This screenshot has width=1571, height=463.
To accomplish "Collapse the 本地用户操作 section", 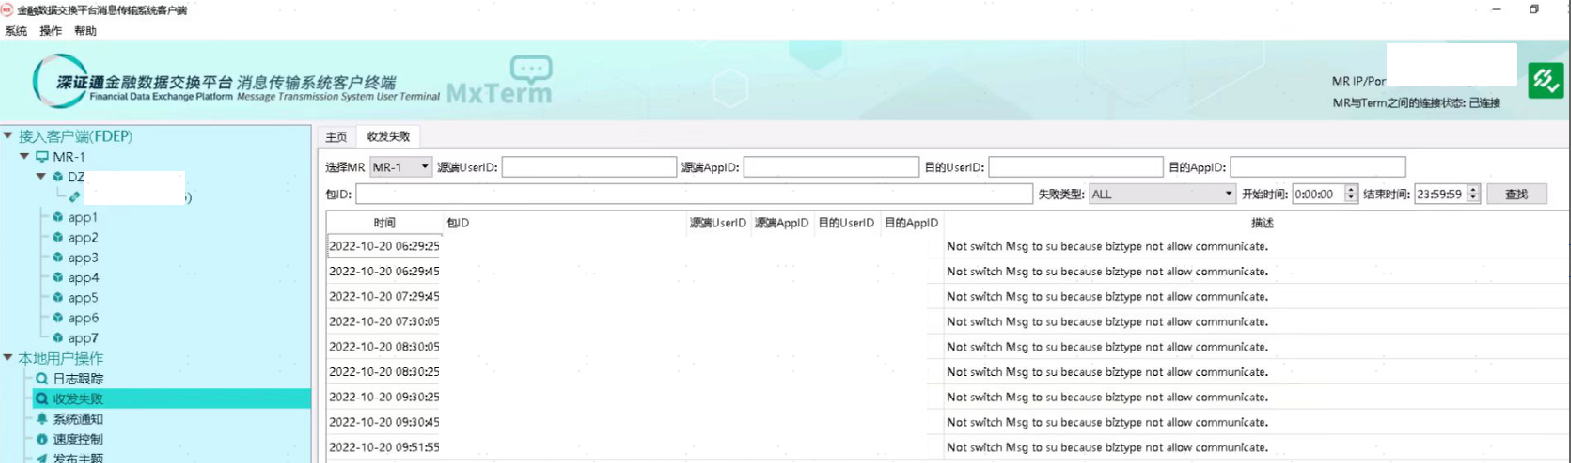I will point(8,357).
